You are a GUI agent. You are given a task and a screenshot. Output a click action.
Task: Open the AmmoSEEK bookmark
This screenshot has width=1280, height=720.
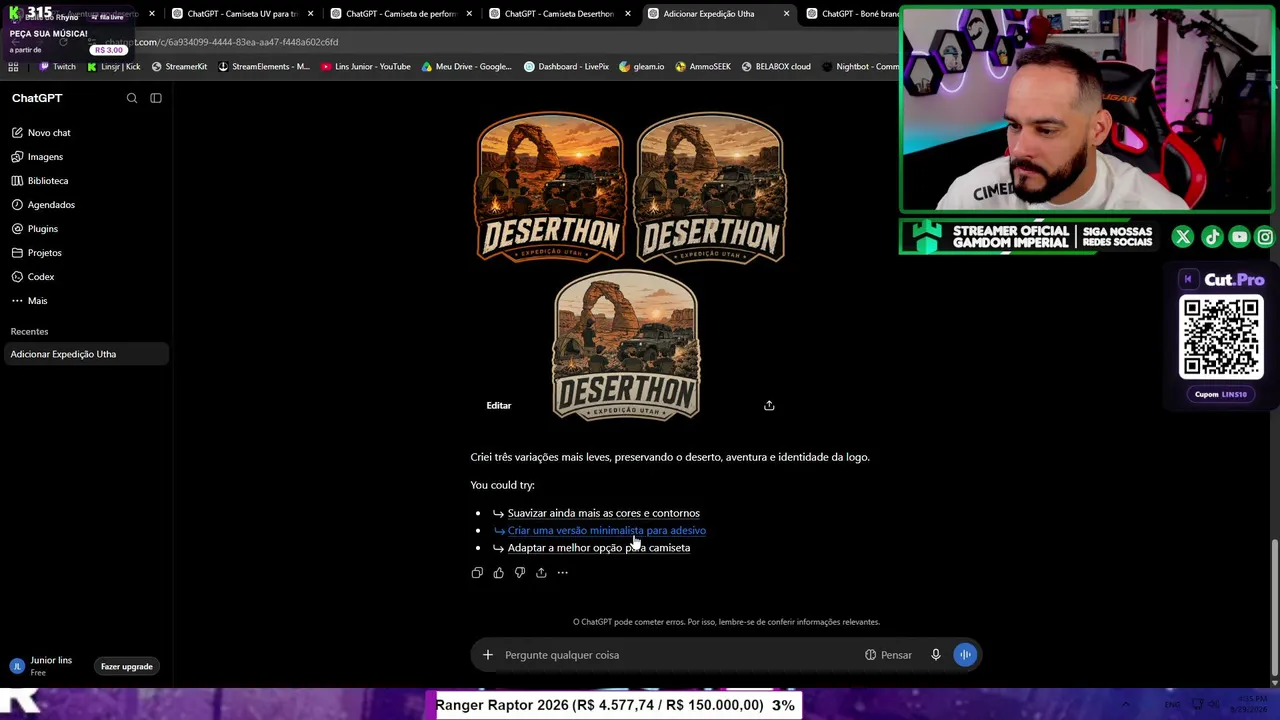point(703,67)
